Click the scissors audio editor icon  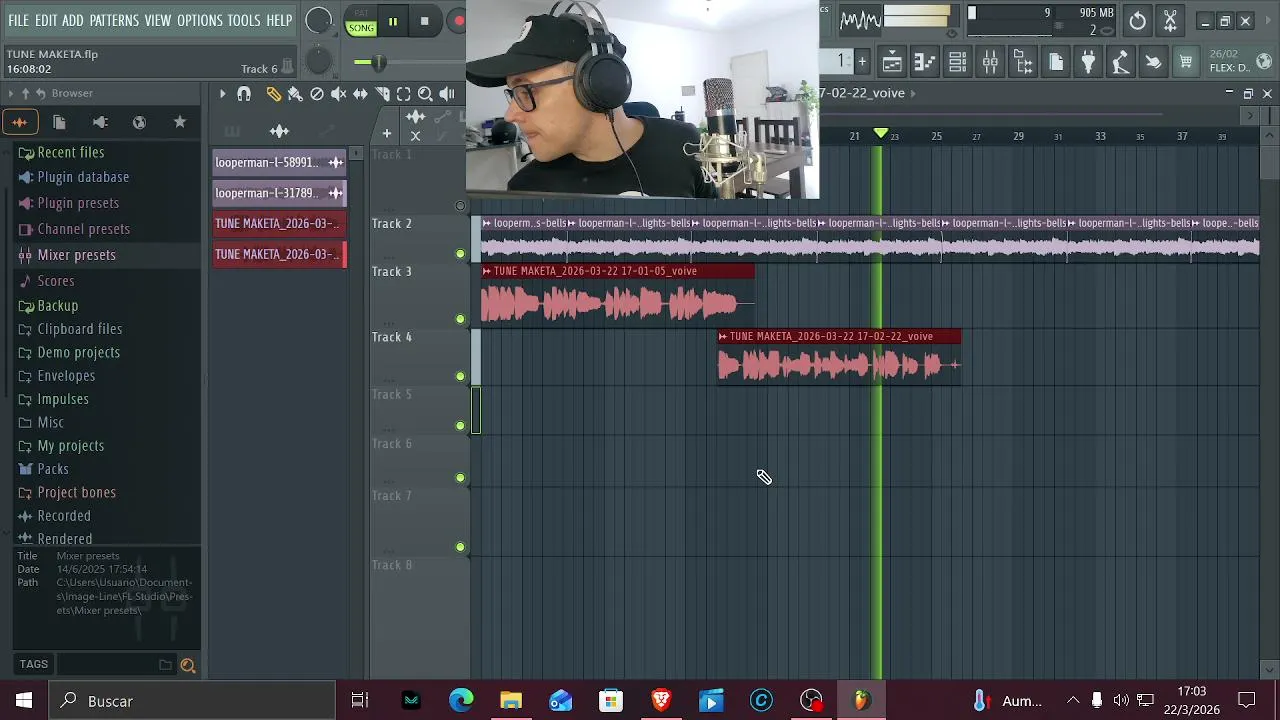1170,20
